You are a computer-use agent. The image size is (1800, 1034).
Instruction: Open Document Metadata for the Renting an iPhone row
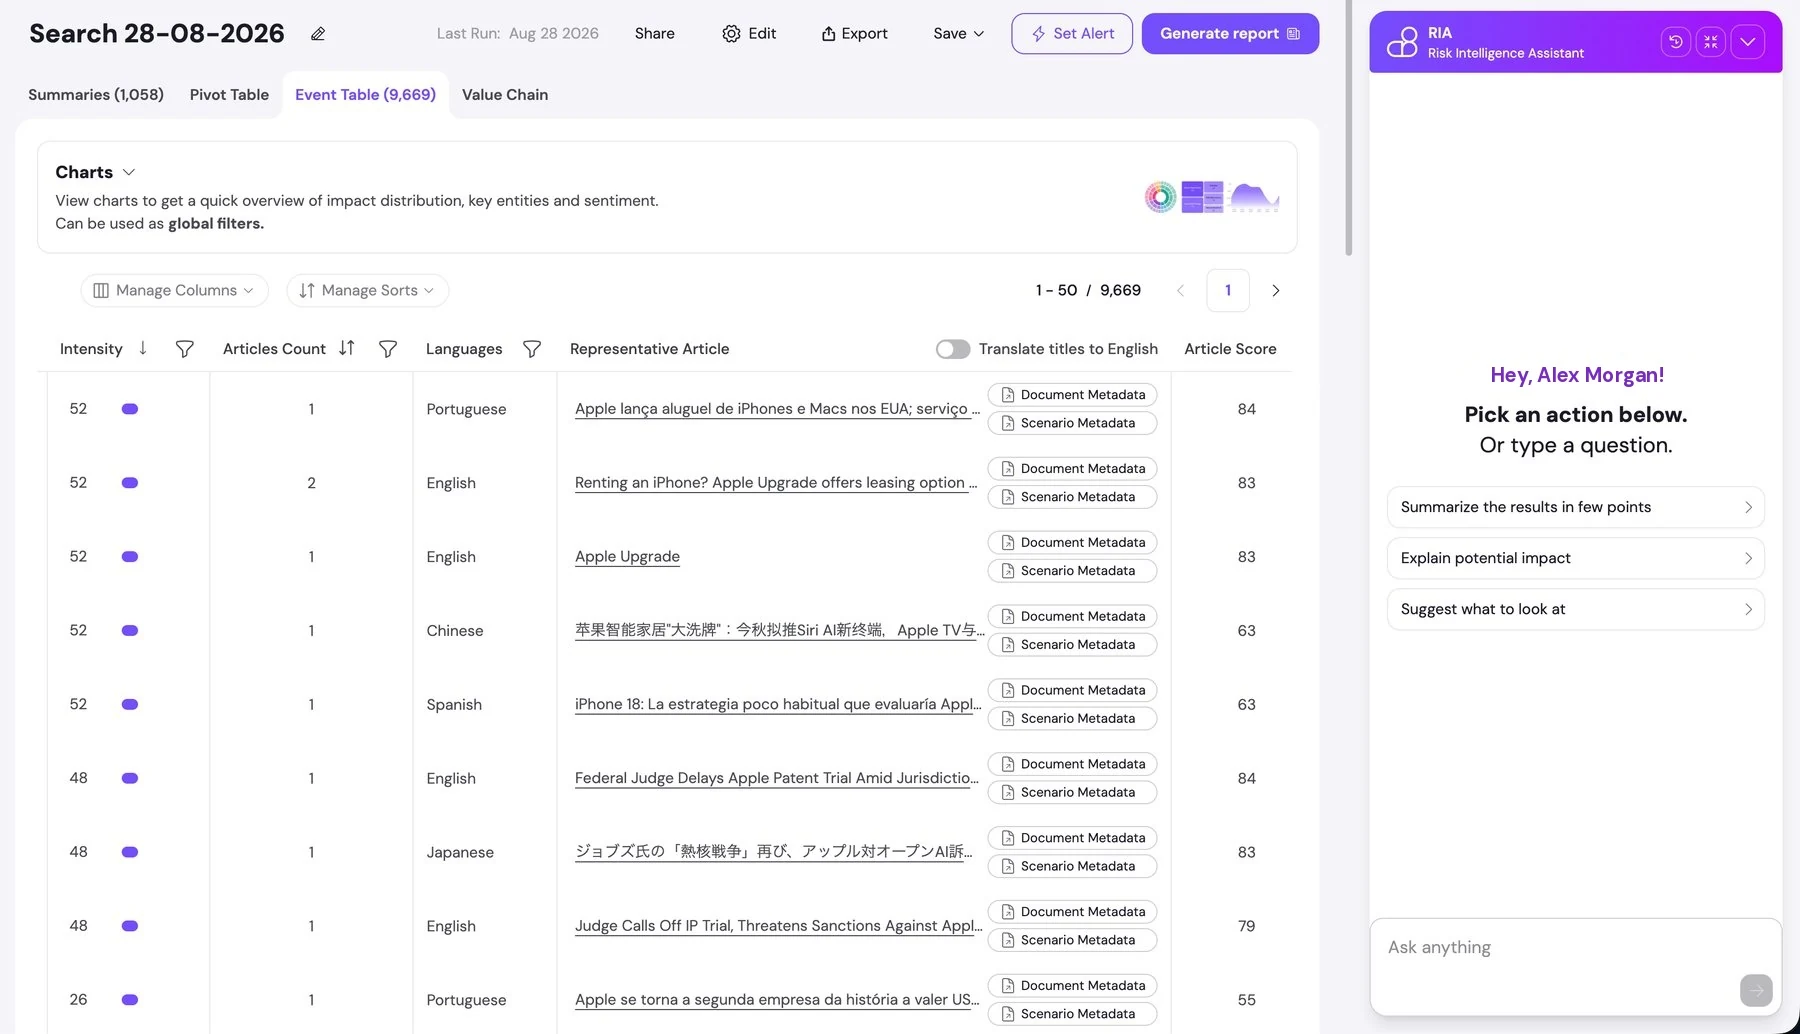1072,469
